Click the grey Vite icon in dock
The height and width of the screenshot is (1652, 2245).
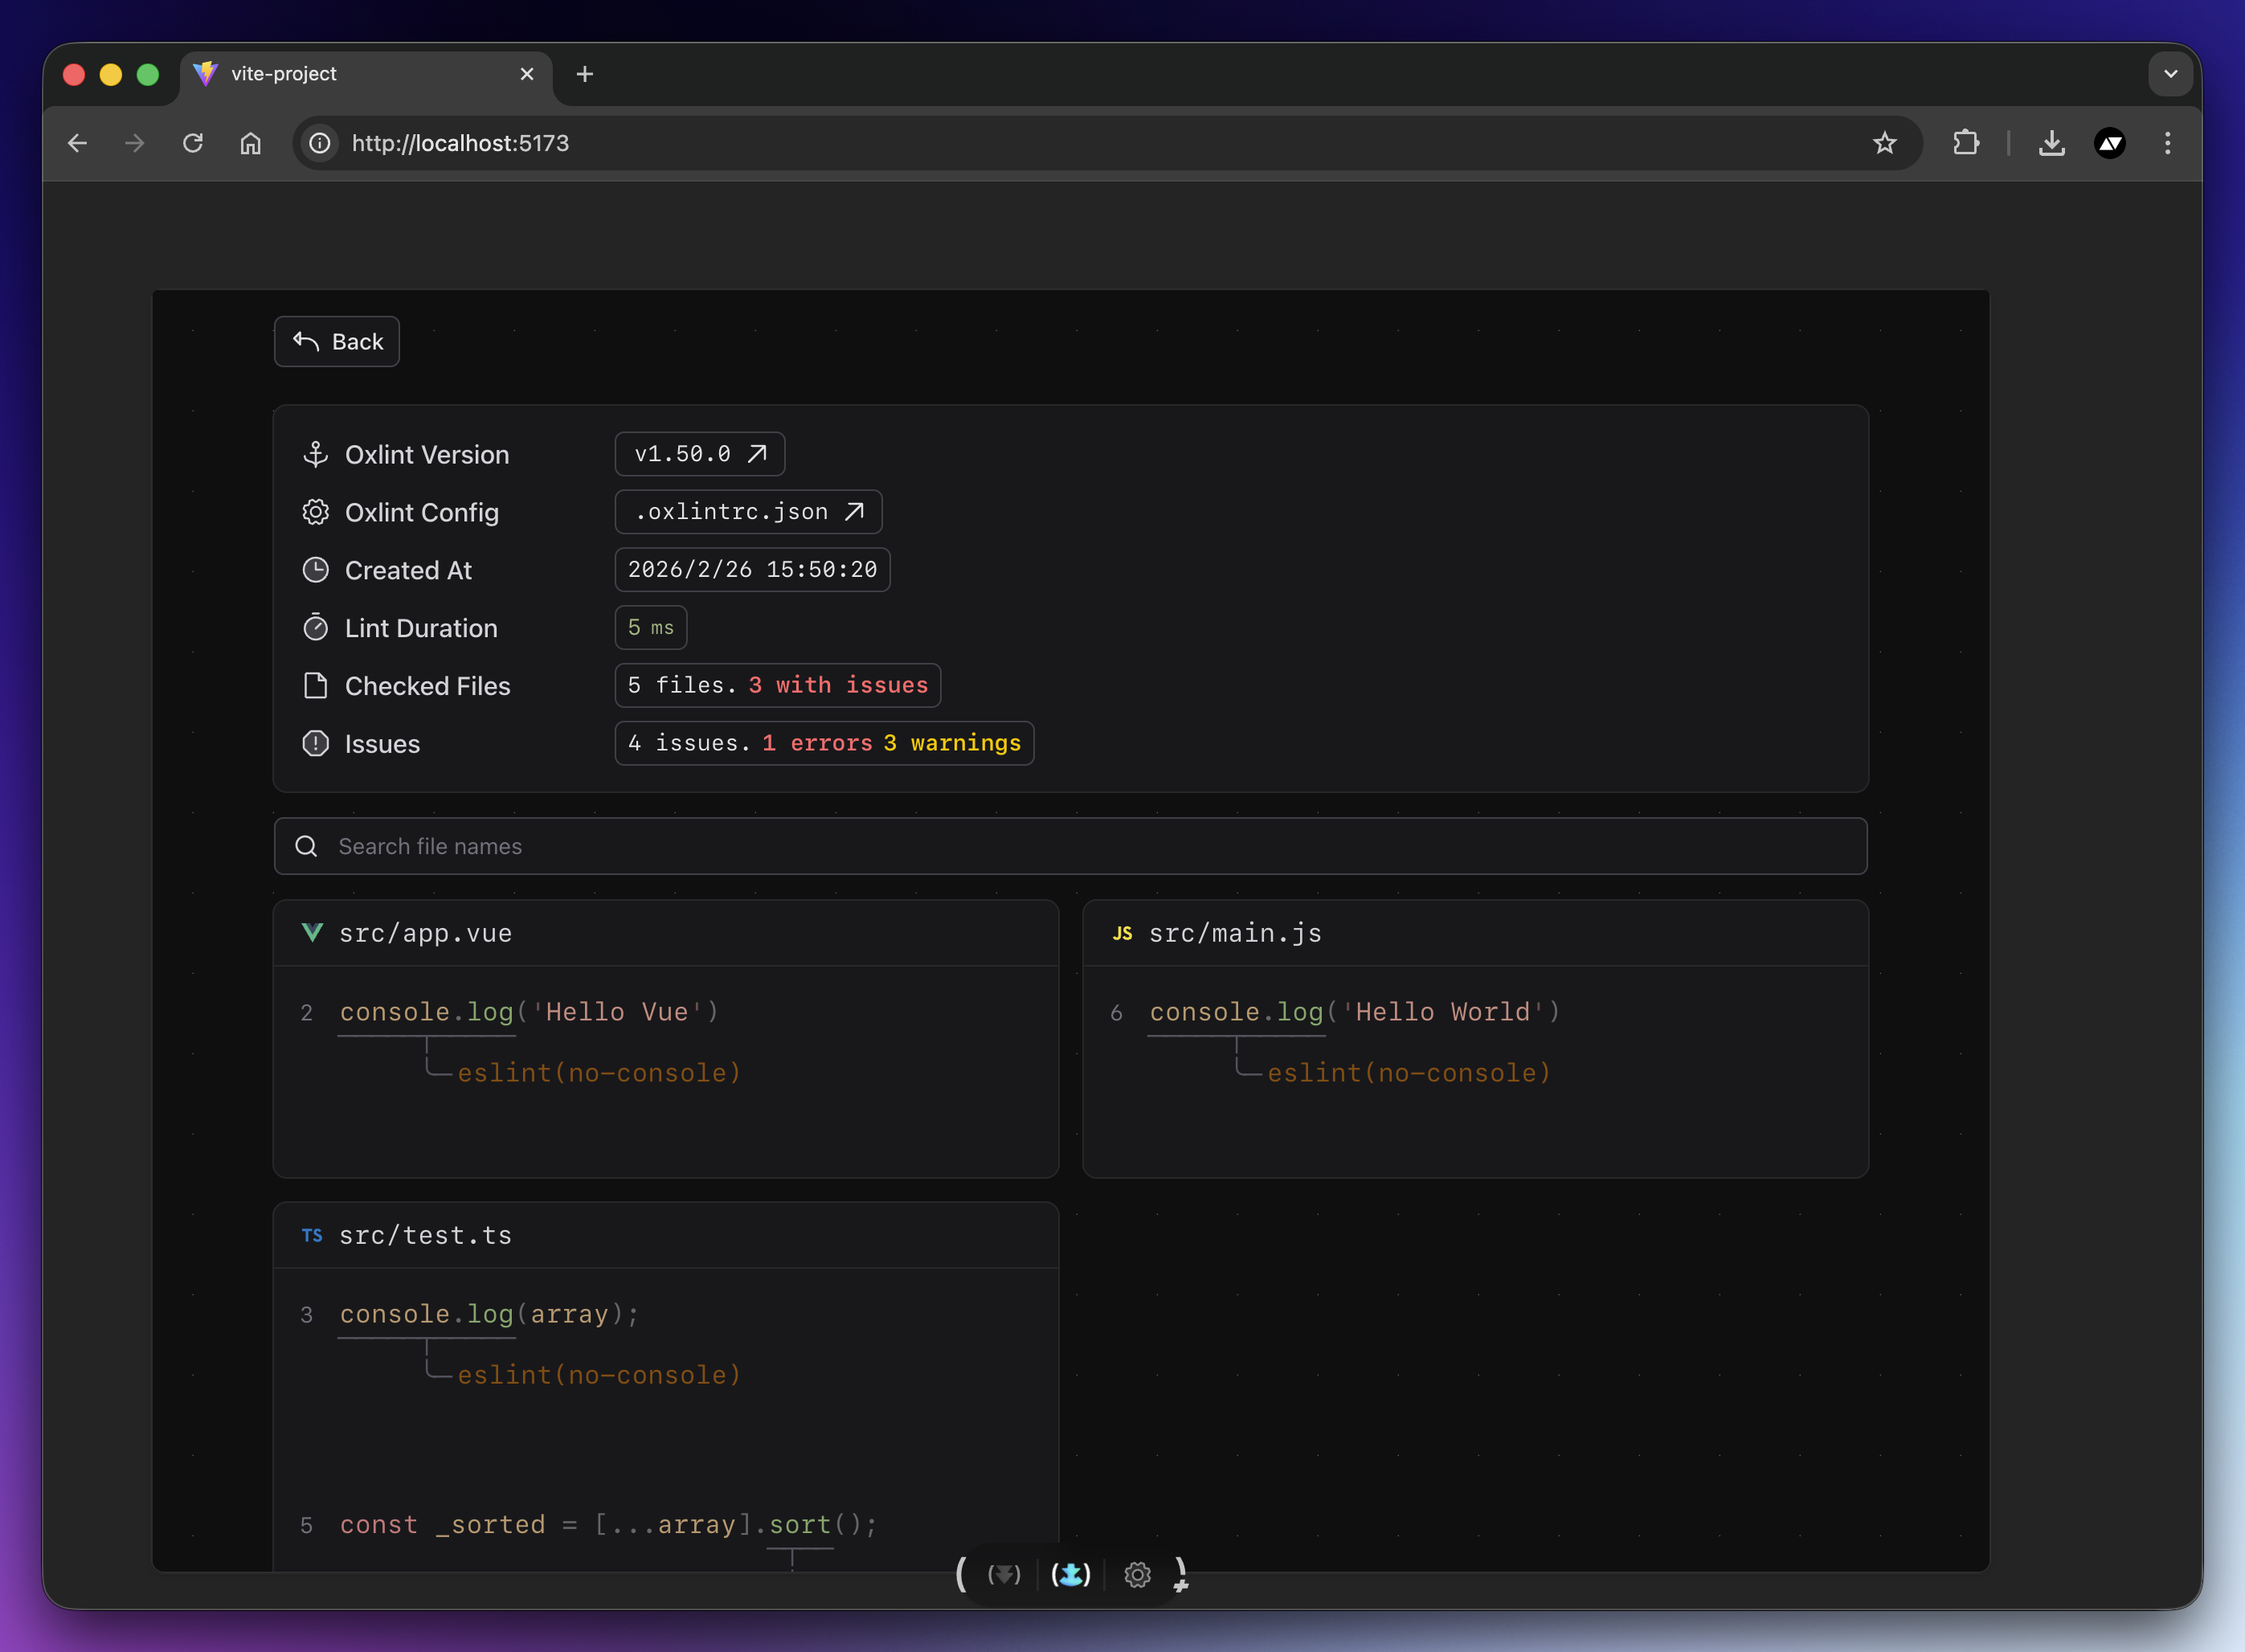[x=1004, y=1574]
